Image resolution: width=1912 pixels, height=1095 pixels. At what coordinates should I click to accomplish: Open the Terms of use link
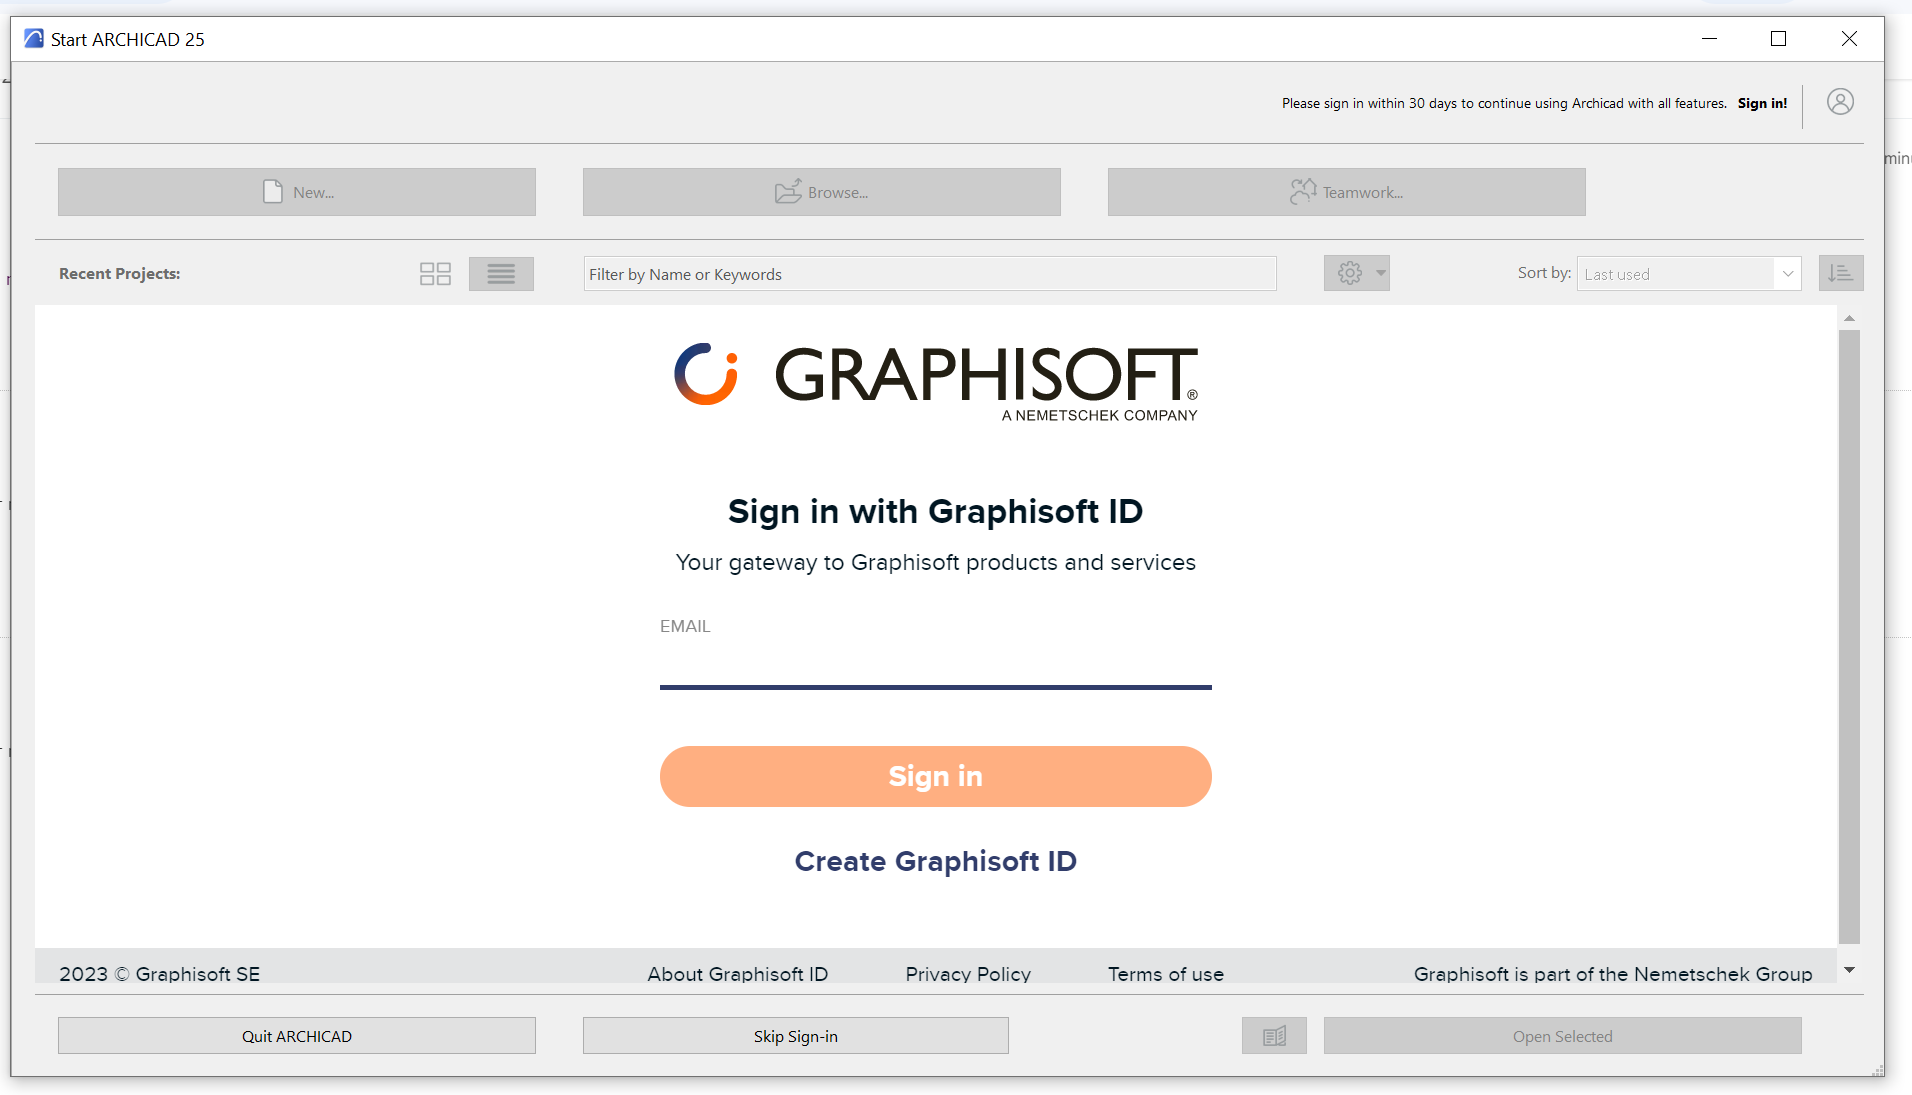coord(1165,974)
